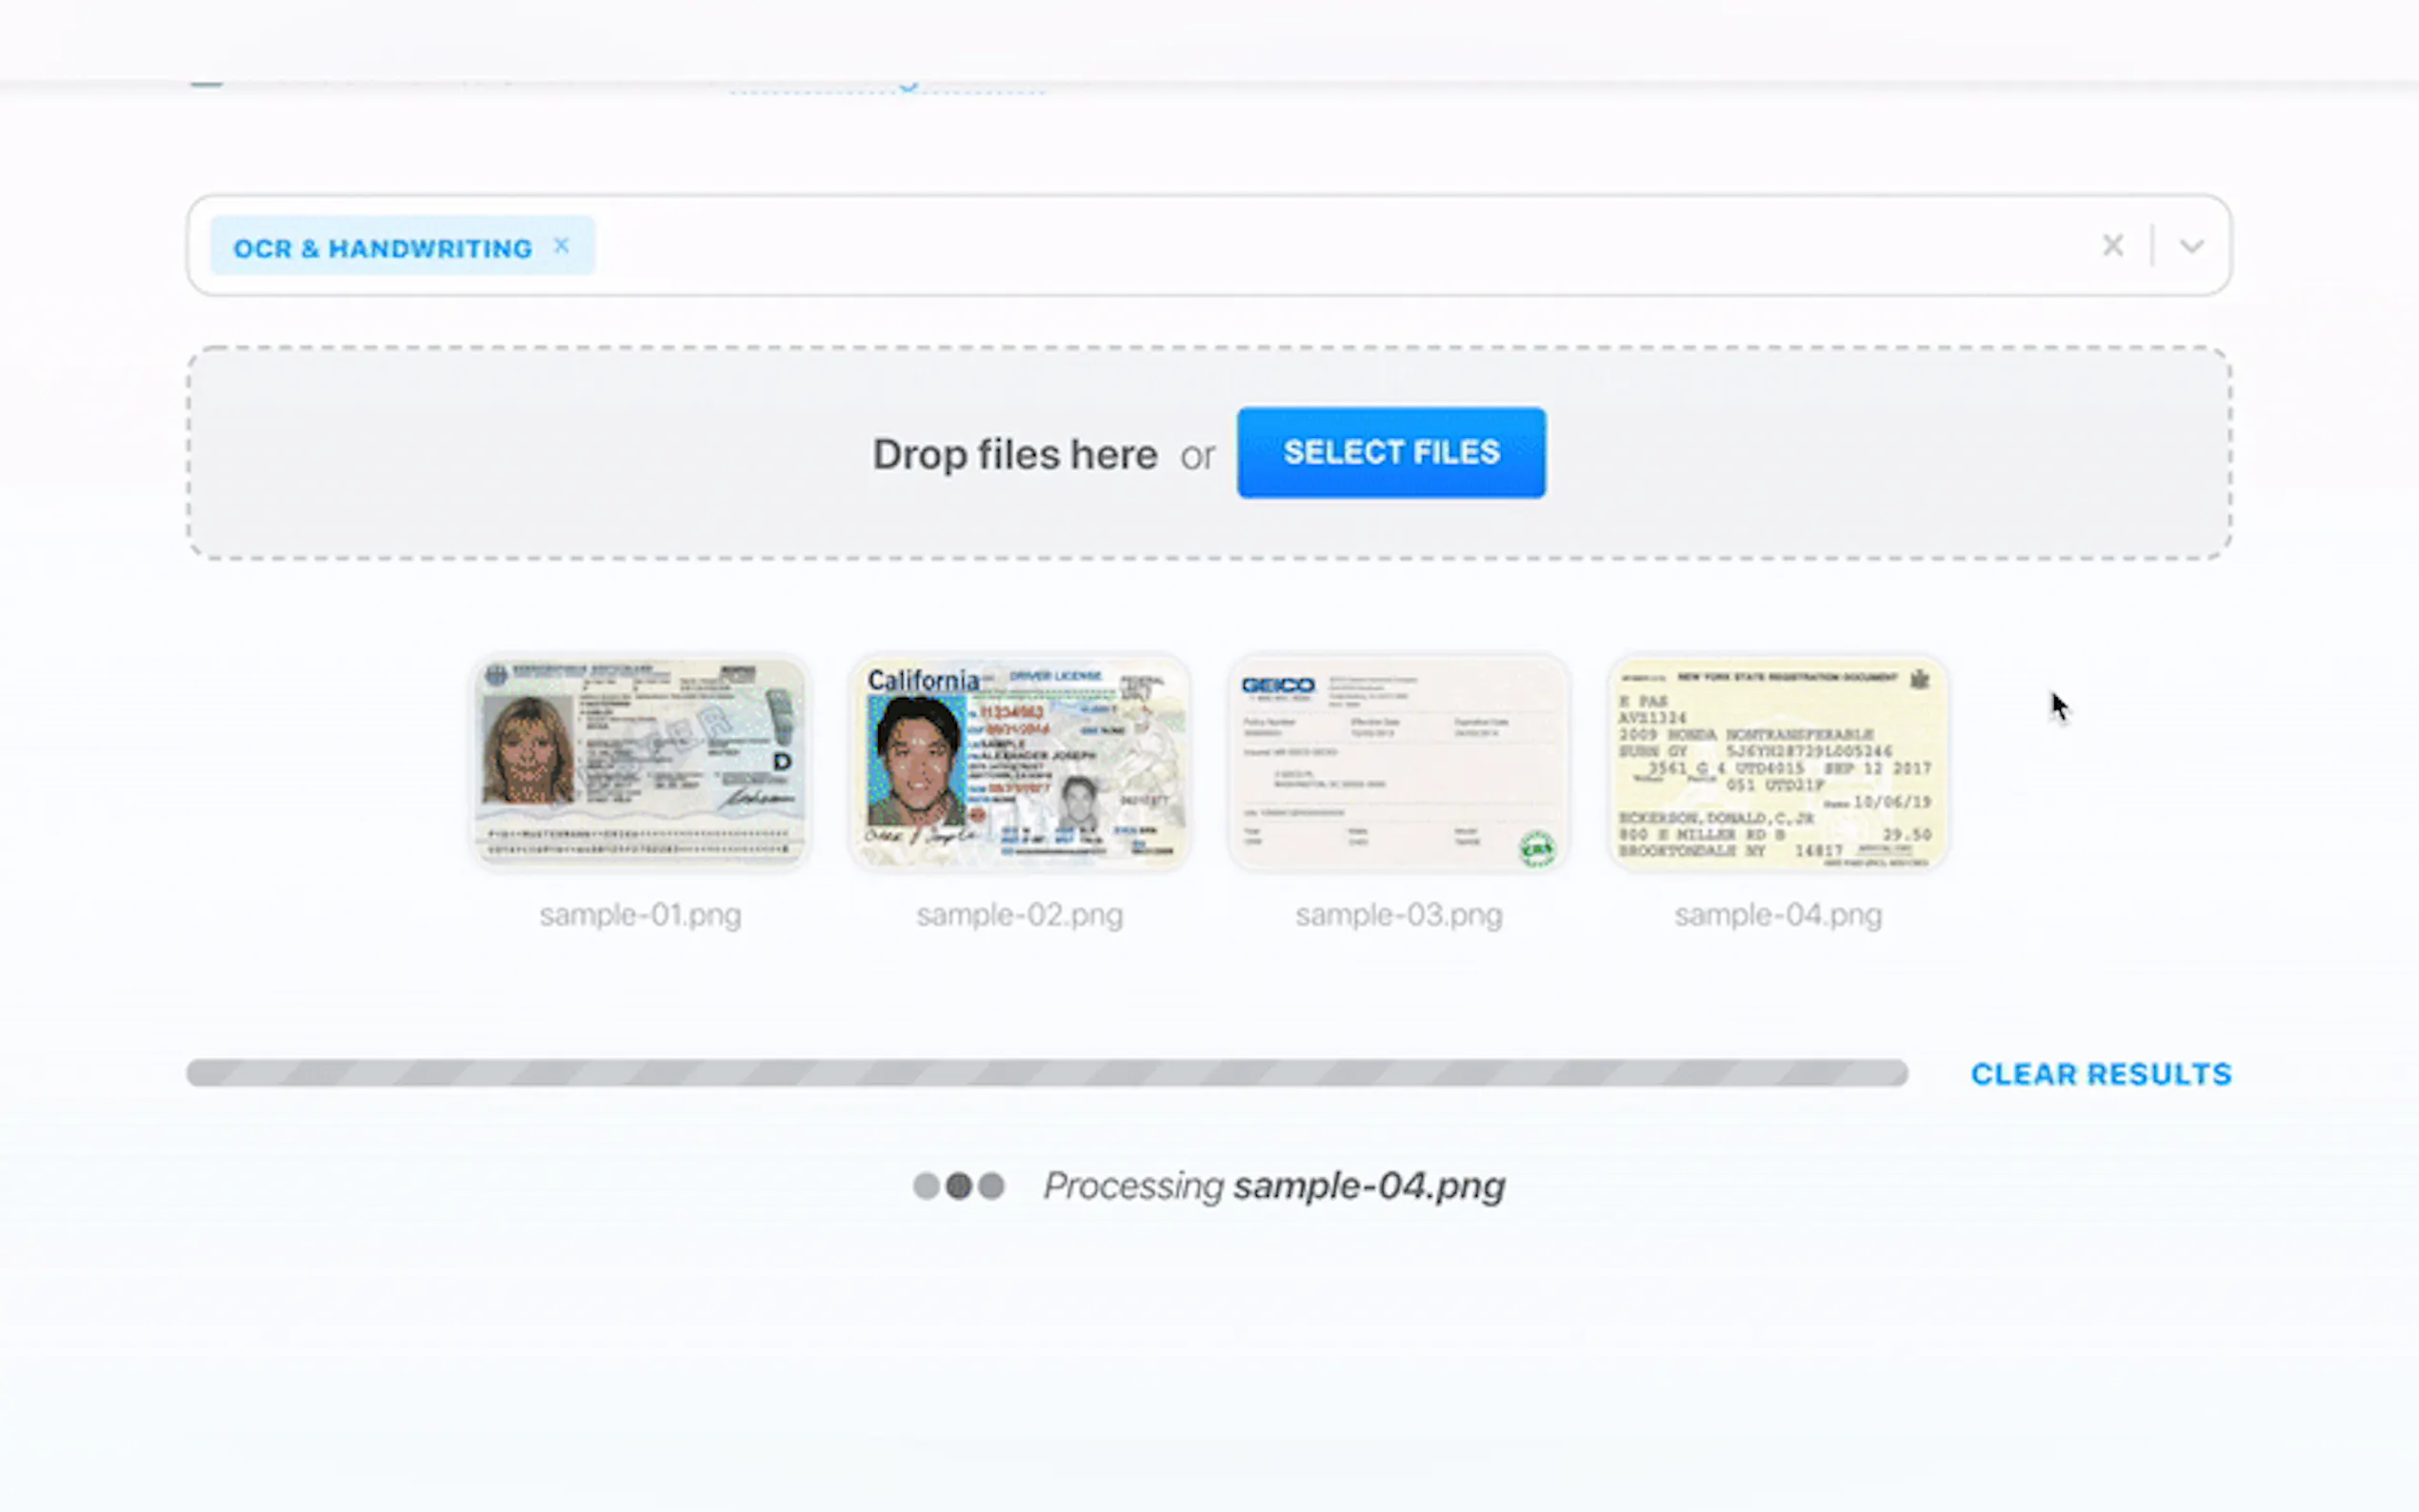Click the photo on the German ID card
2419x1512 pixels.
527,752
